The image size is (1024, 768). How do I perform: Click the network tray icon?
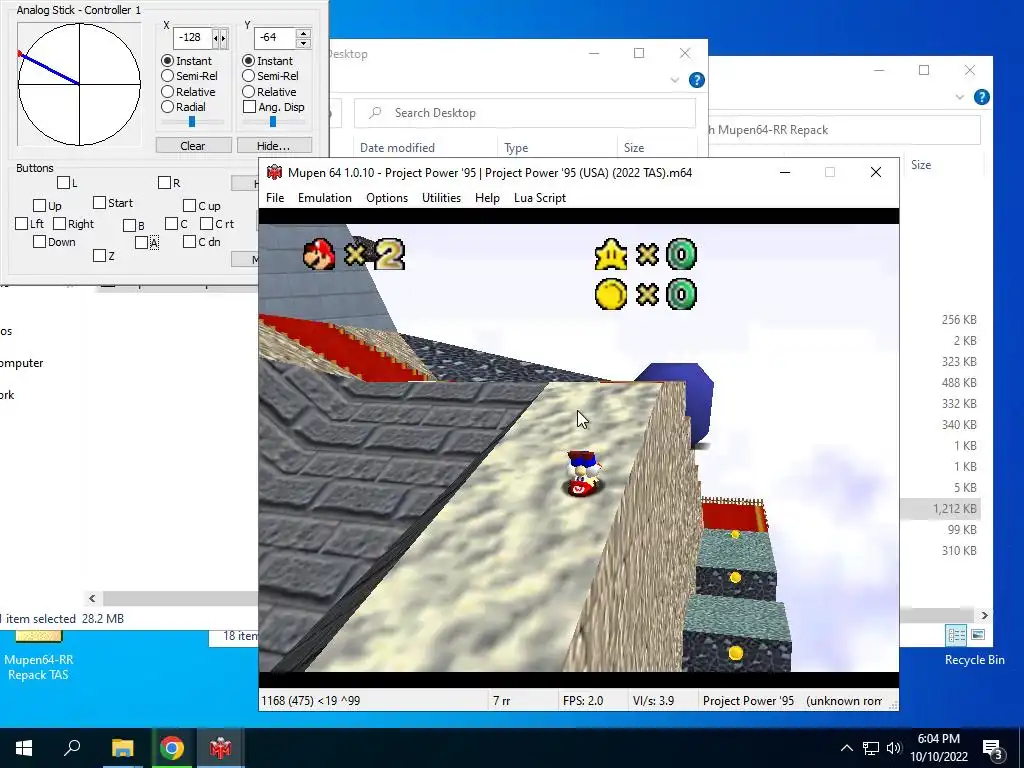point(871,748)
